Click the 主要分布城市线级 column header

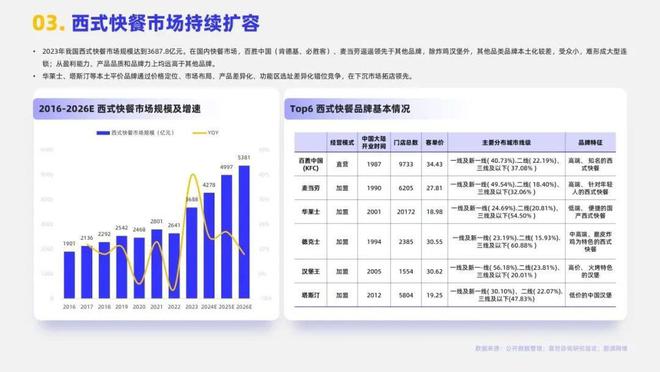506,143
